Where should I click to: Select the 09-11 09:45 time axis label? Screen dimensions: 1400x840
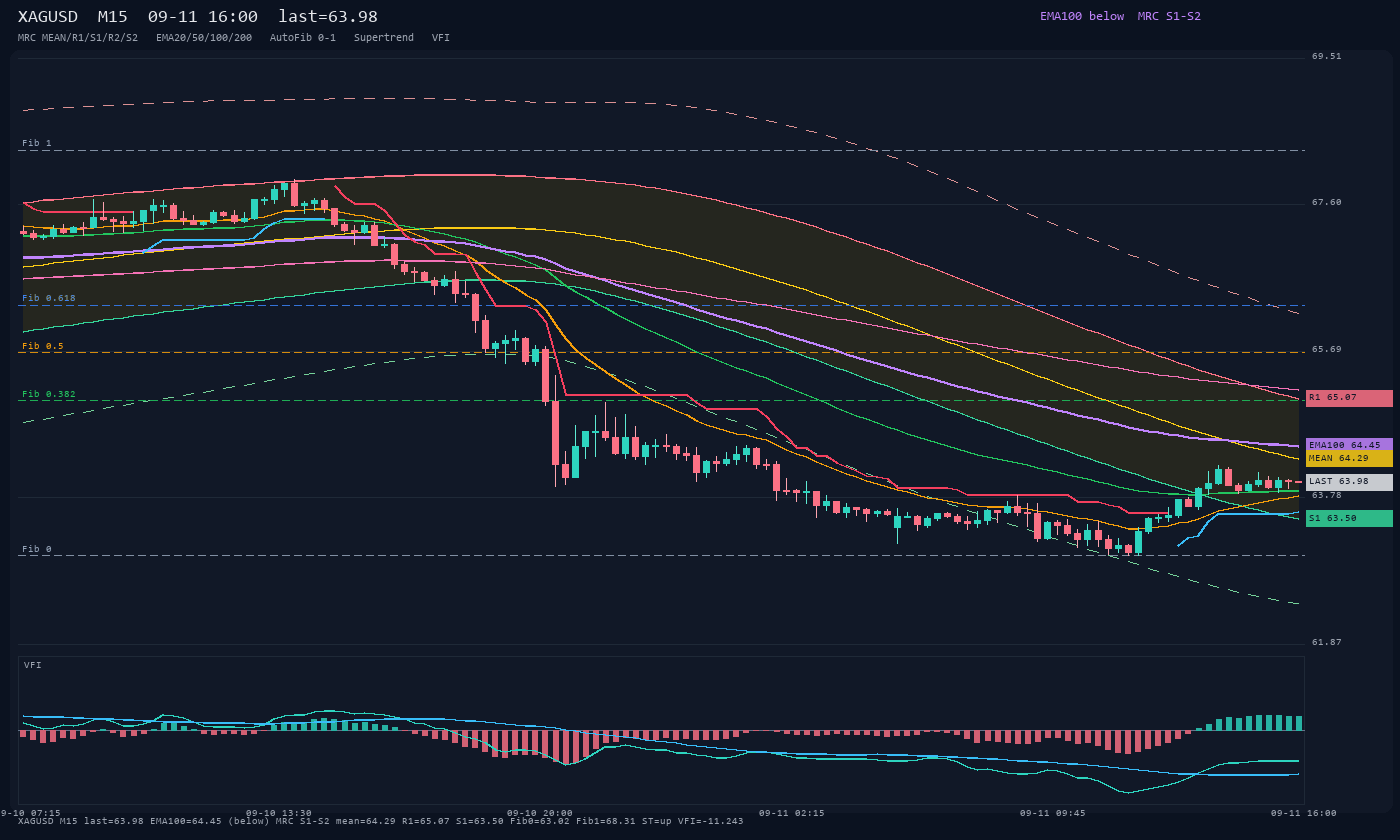(x=1053, y=813)
